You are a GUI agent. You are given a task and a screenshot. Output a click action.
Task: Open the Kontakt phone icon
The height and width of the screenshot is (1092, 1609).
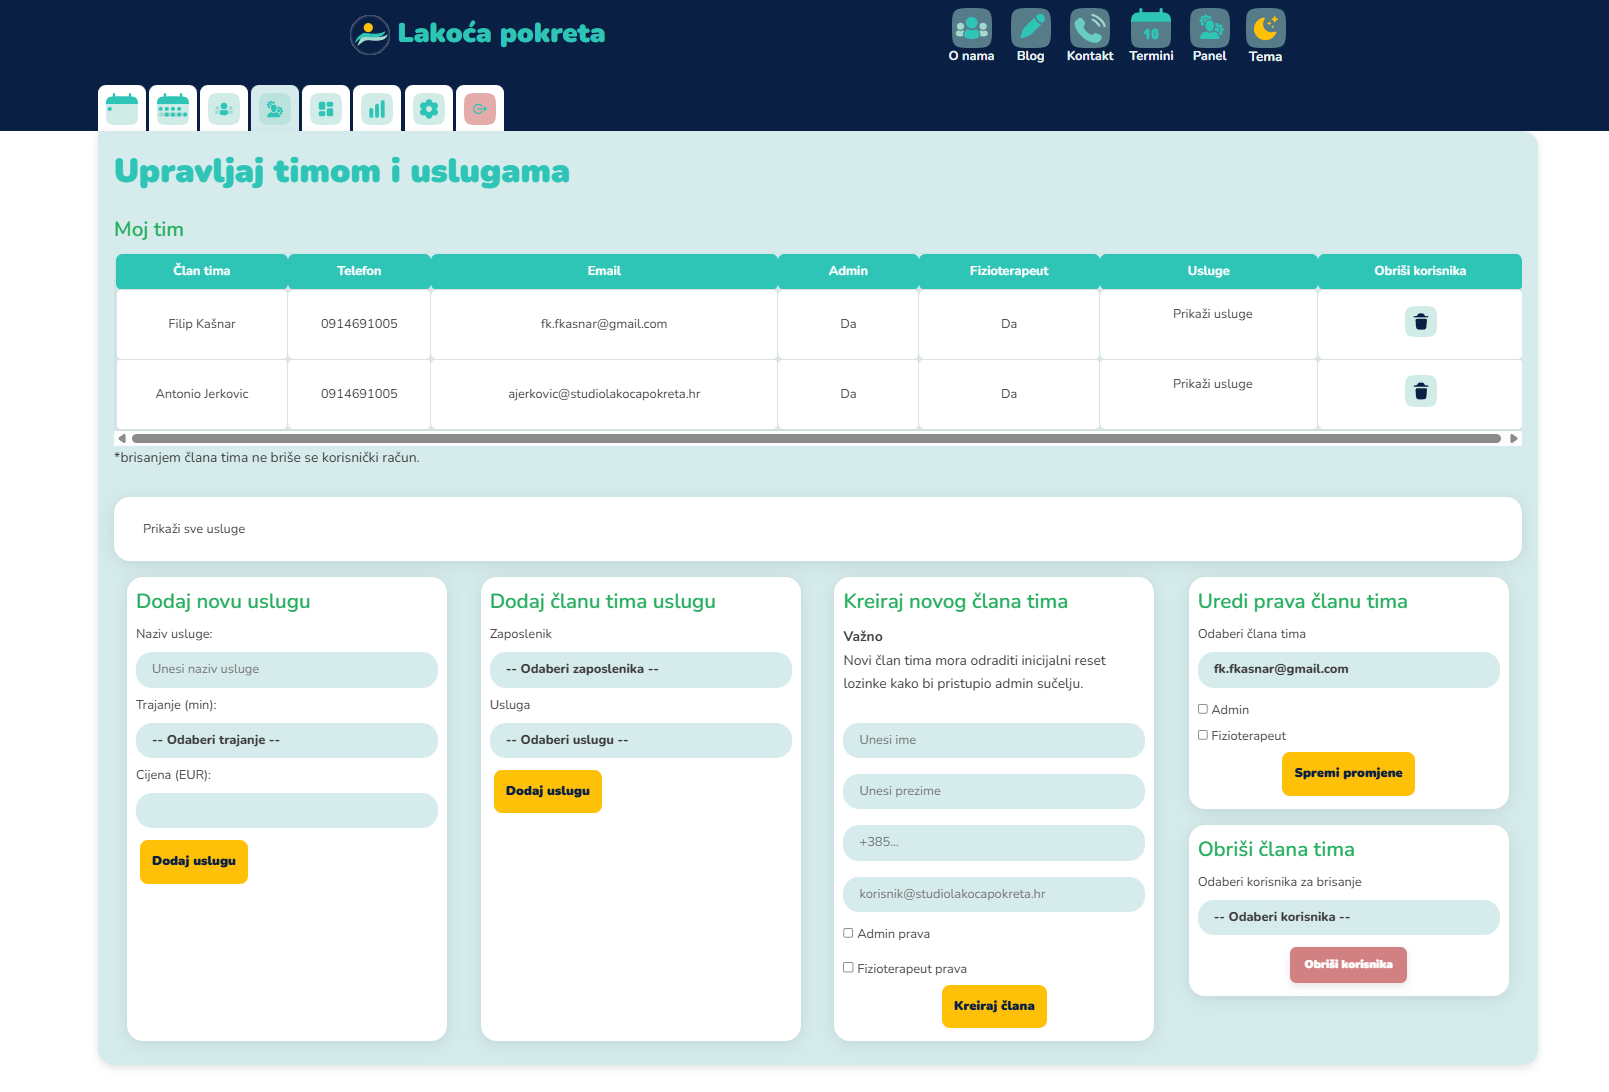(x=1089, y=29)
